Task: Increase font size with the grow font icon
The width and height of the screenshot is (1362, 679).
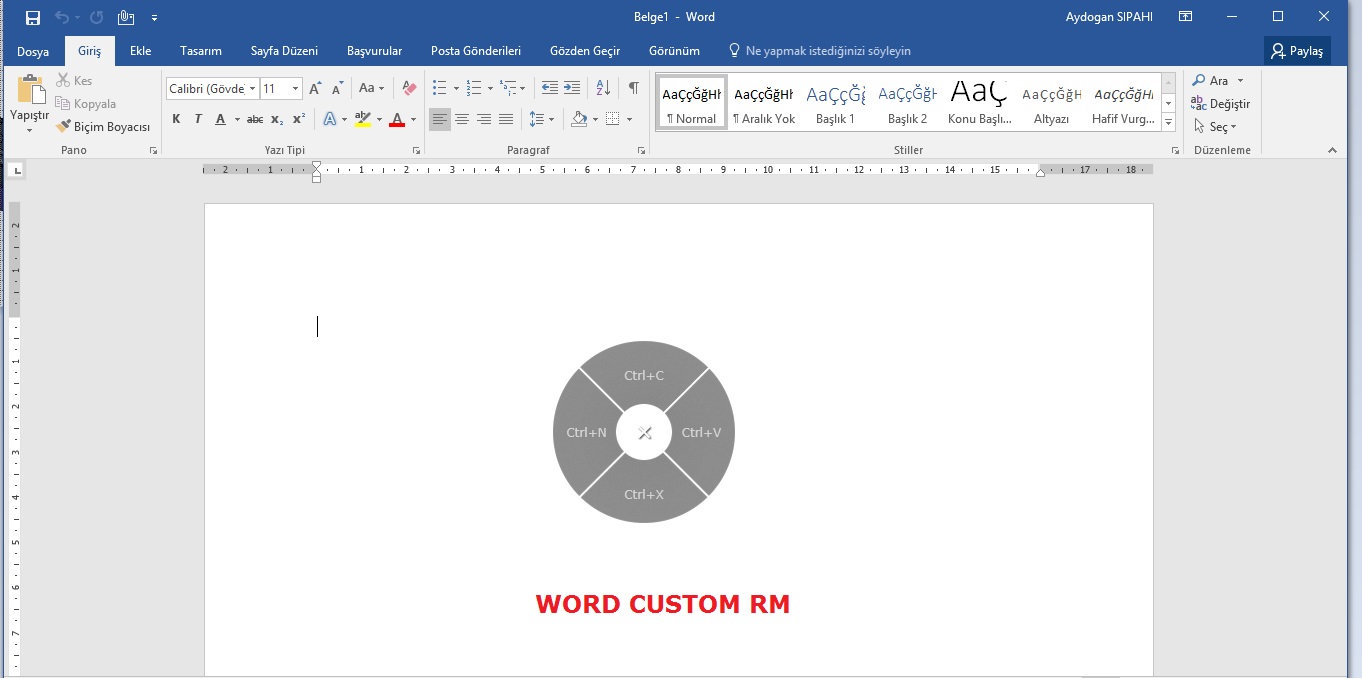Action: 316,88
